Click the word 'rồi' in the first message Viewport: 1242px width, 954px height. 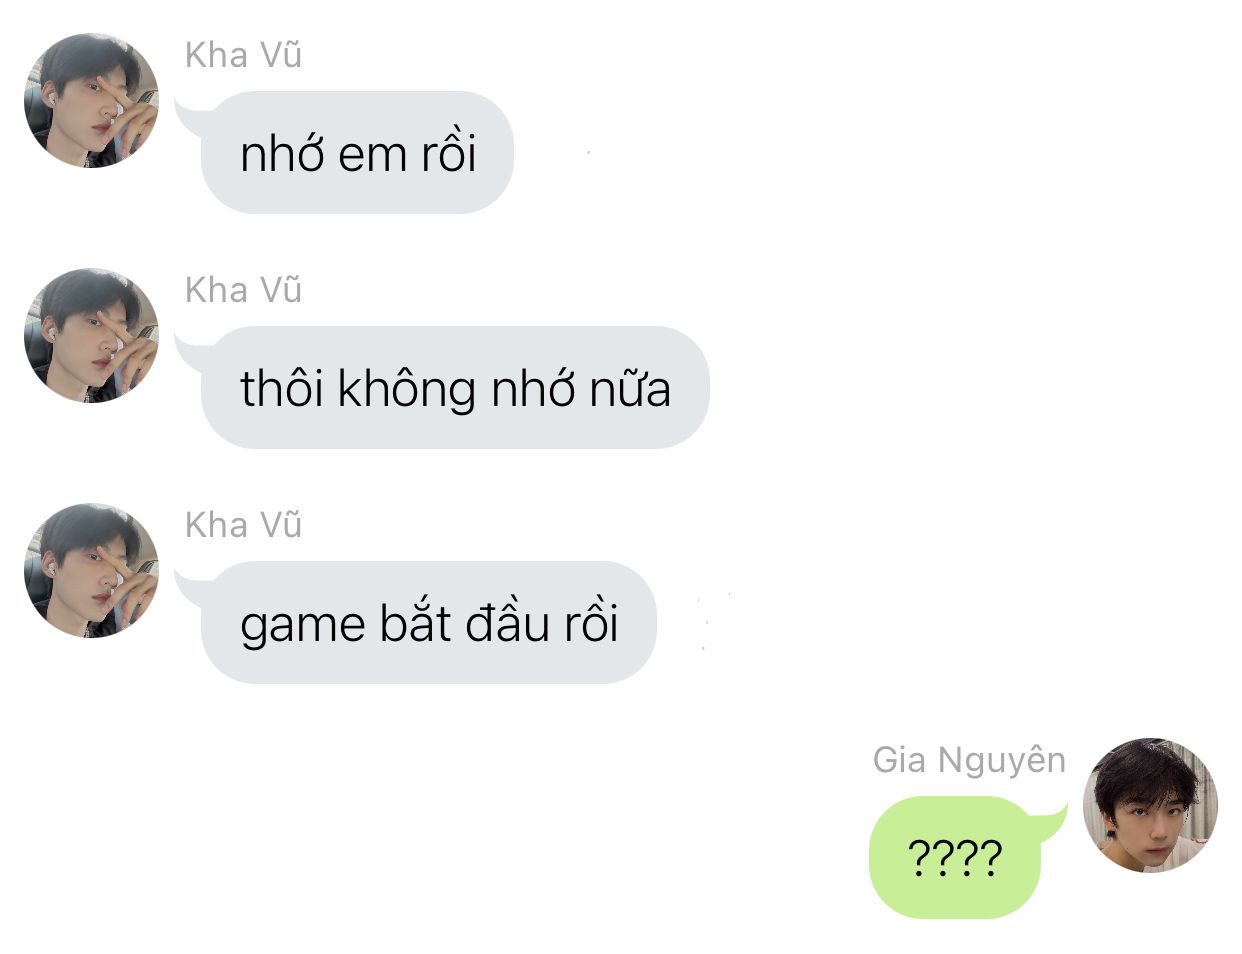(448, 152)
